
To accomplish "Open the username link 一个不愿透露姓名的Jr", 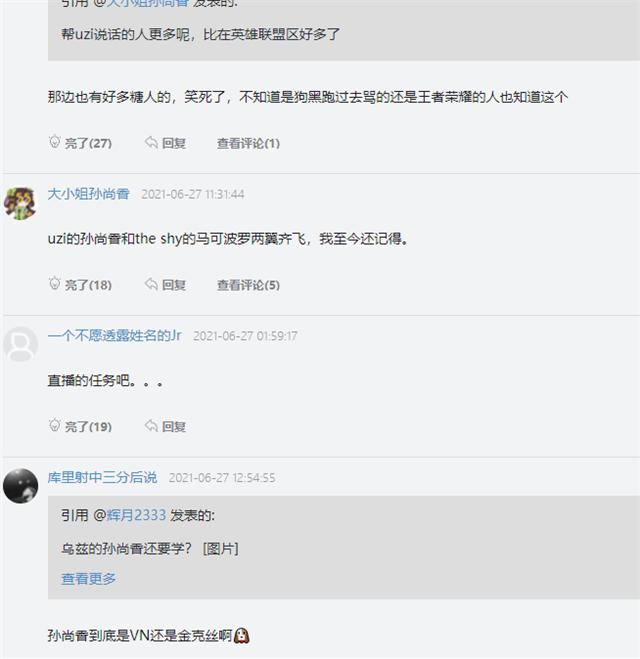I will pyautogui.click(x=114, y=336).
